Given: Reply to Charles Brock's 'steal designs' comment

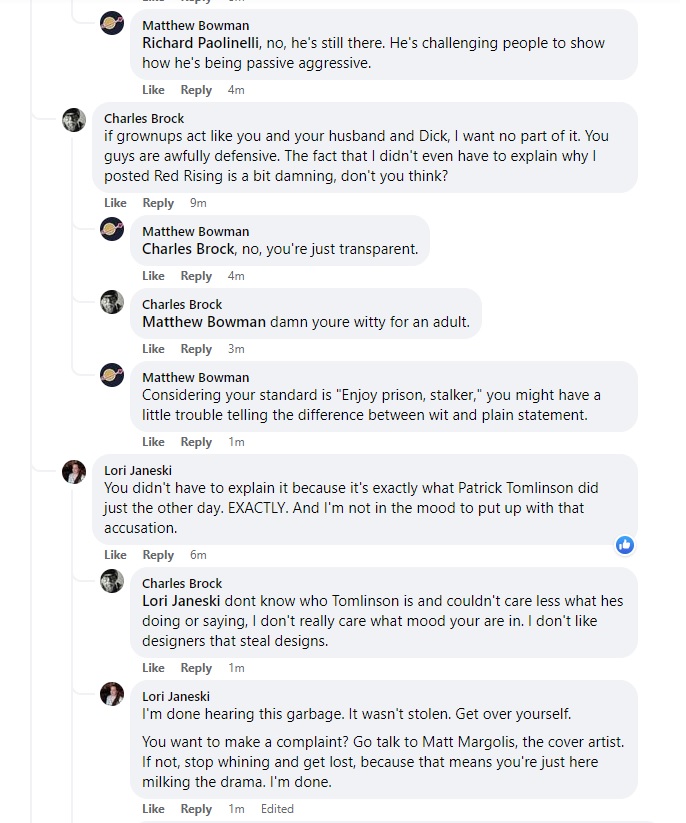Looking at the screenshot, I should point(196,668).
